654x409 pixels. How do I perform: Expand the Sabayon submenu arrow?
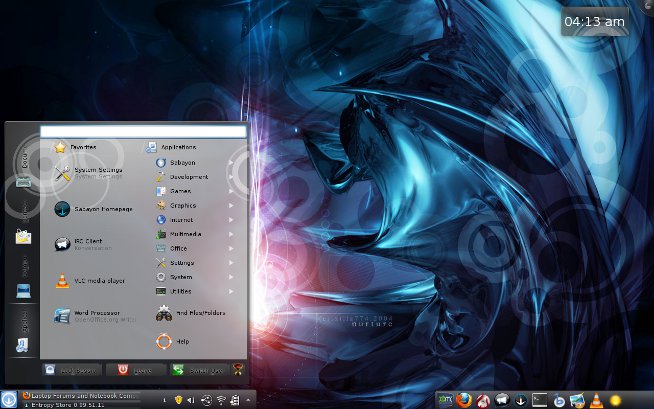[231, 163]
